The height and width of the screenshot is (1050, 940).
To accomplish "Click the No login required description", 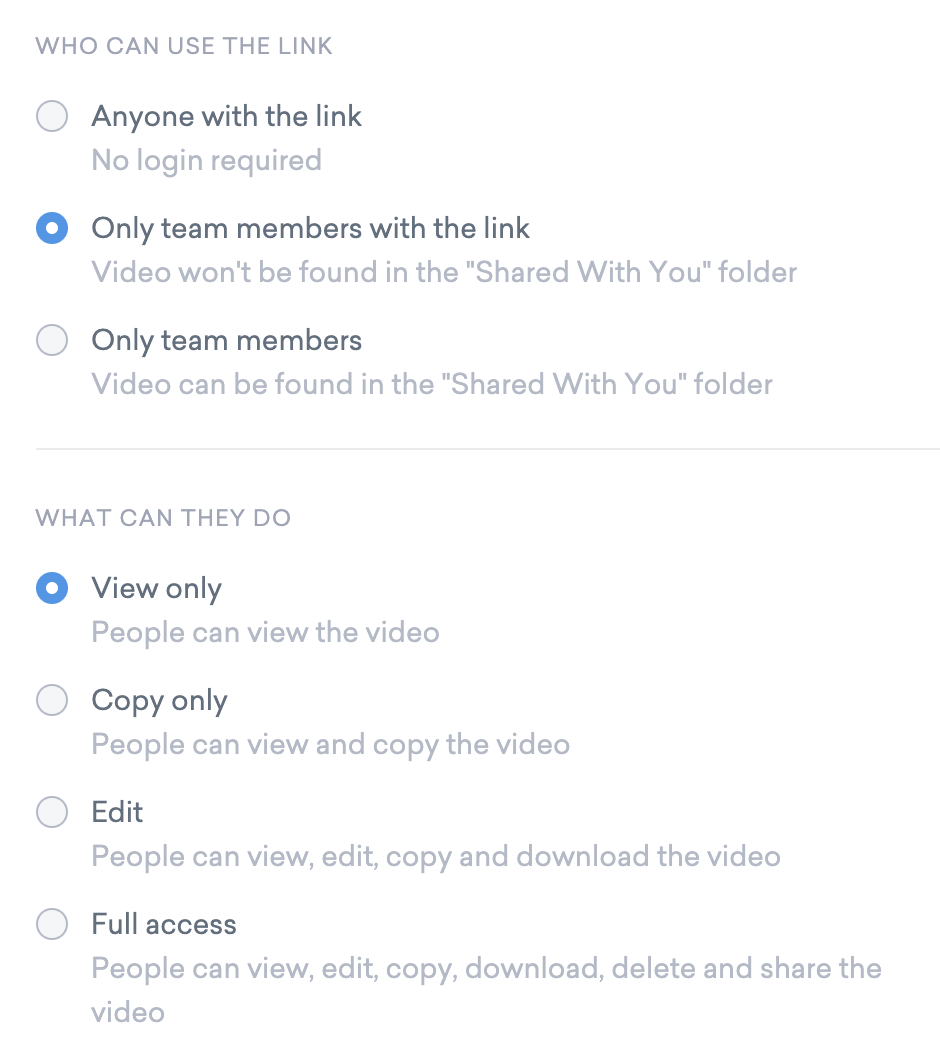I will pos(206,160).
